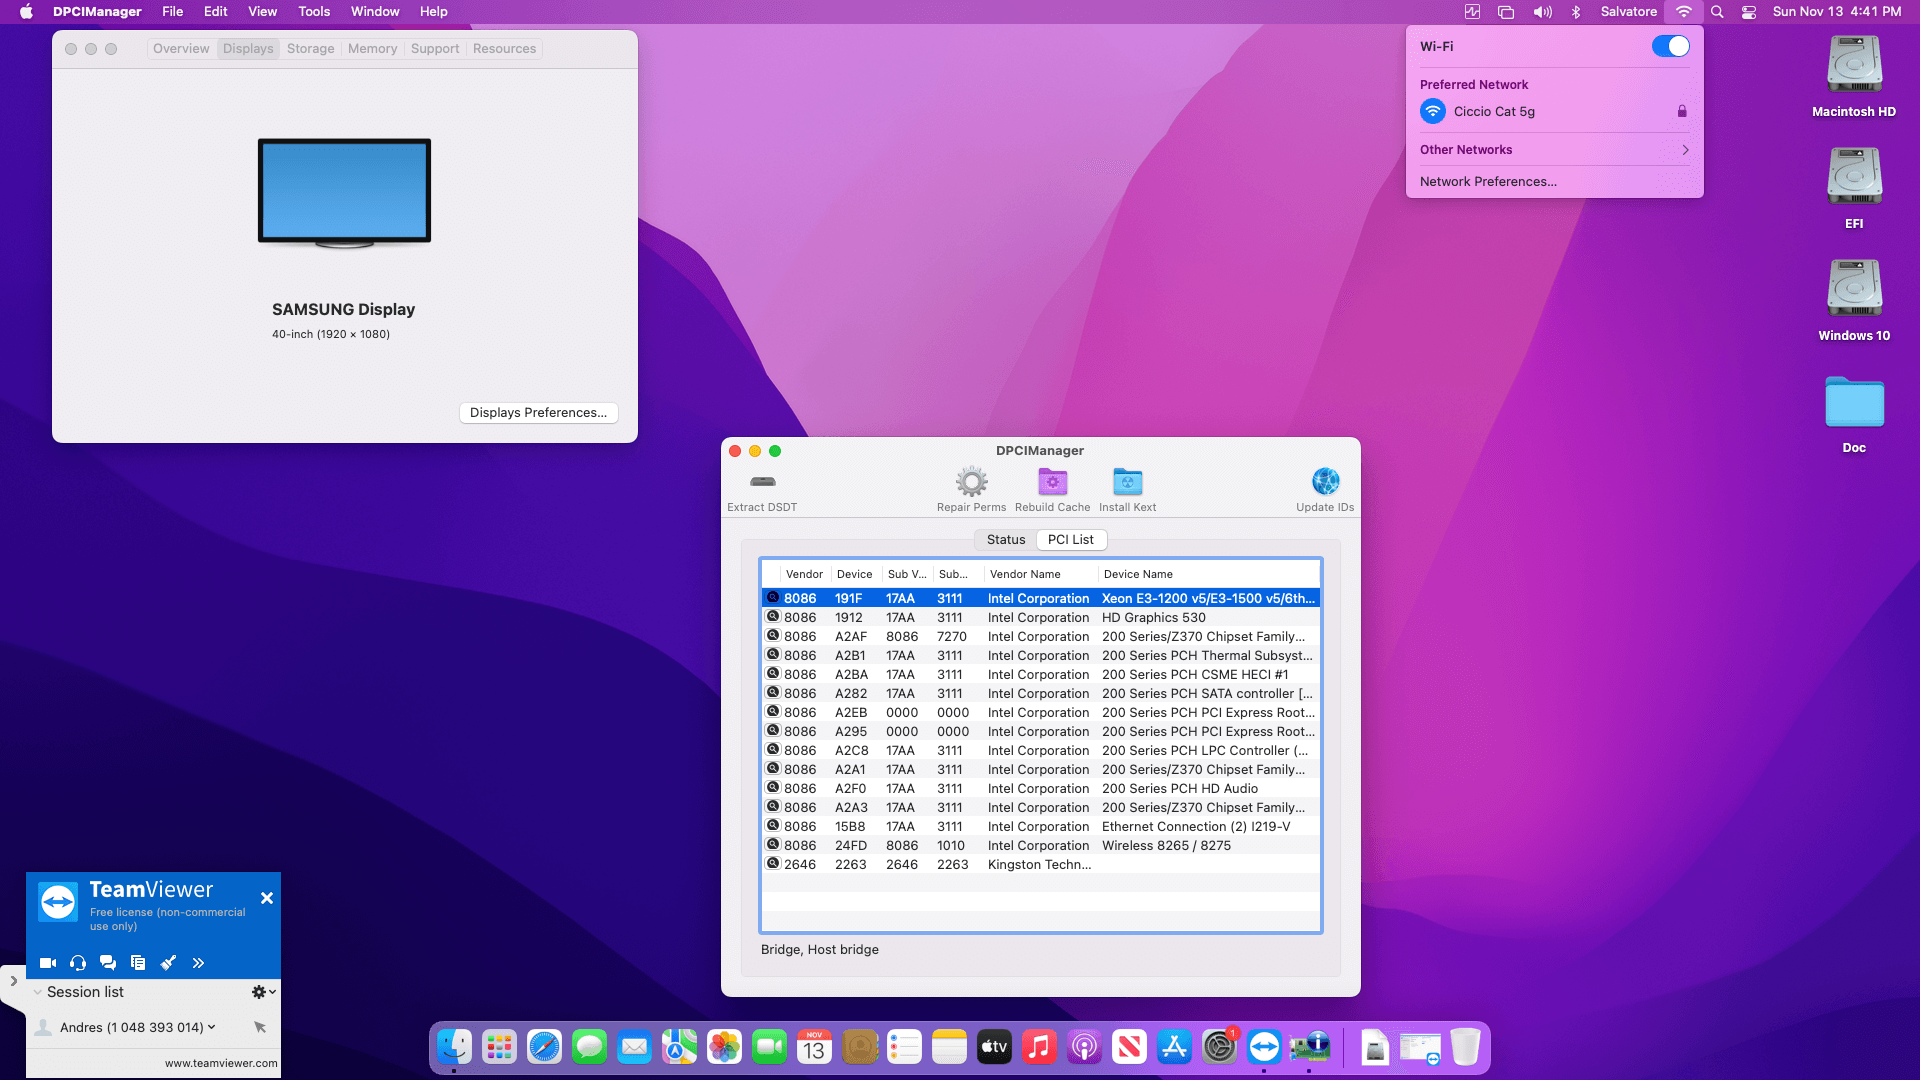Image resolution: width=1920 pixels, height=1080 pixels.
Task: Click the Vendor Name column header
Action: click(x=1040, y=574)
